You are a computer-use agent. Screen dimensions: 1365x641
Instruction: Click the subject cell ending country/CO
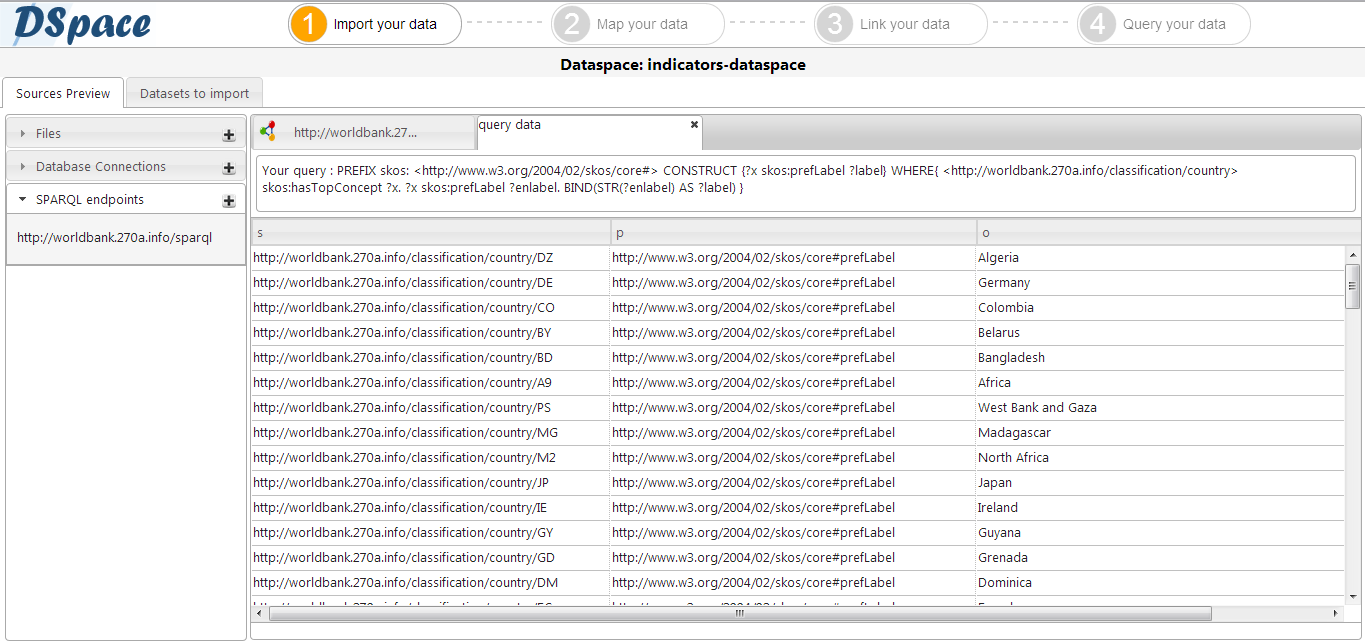tap(430, 308)
